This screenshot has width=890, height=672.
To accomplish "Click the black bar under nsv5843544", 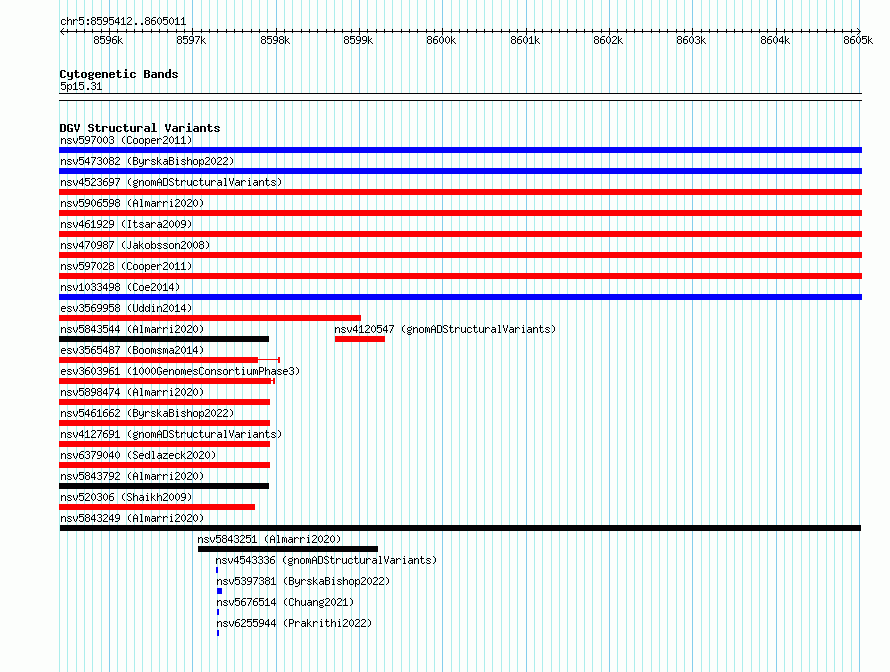I will click(x=164, y=339).
